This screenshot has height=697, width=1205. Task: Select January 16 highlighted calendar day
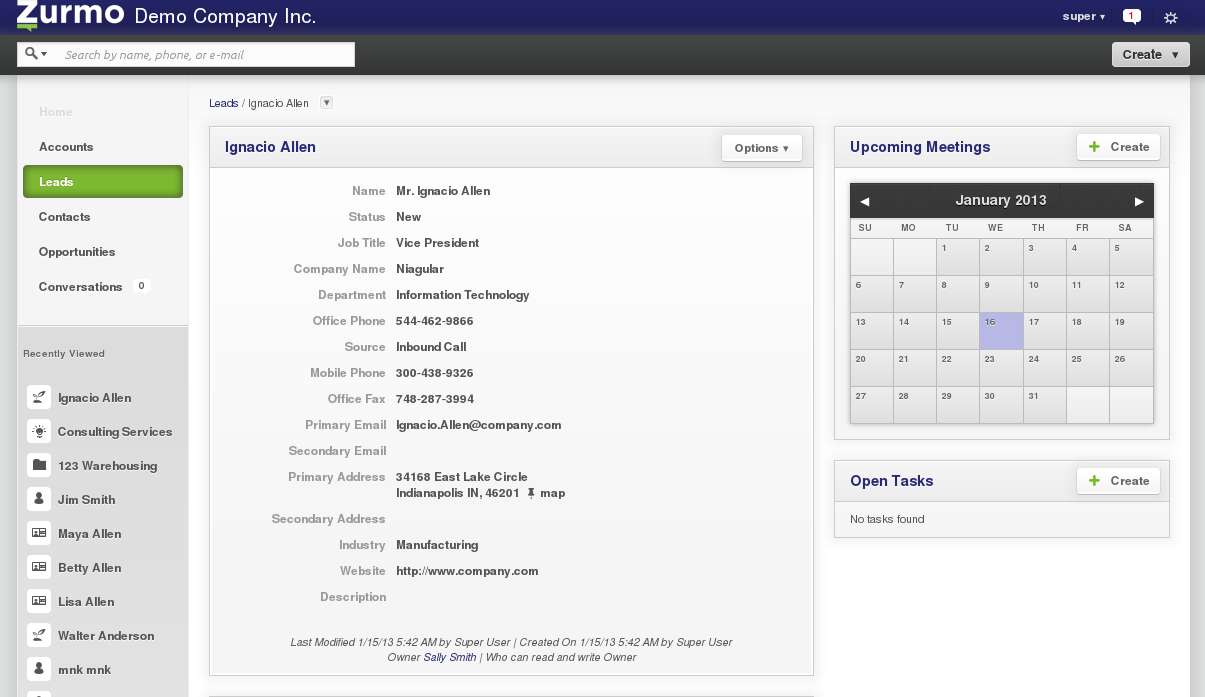coord(1001,331)
